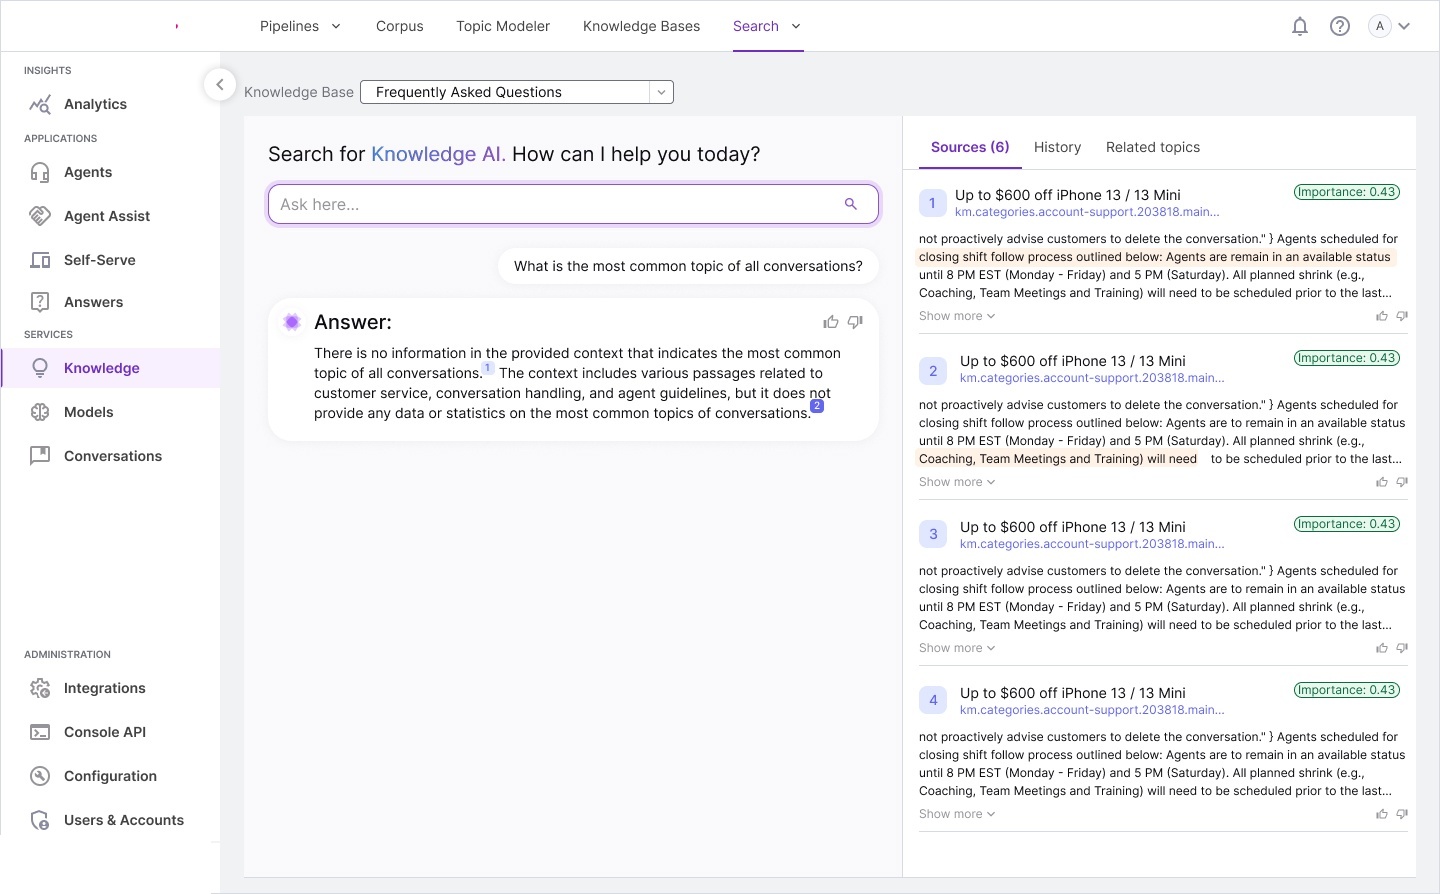Expand the Pipelines menu in top navigation
The image size is (1440, 894).
pyautogui.click(x=300, y=27)
